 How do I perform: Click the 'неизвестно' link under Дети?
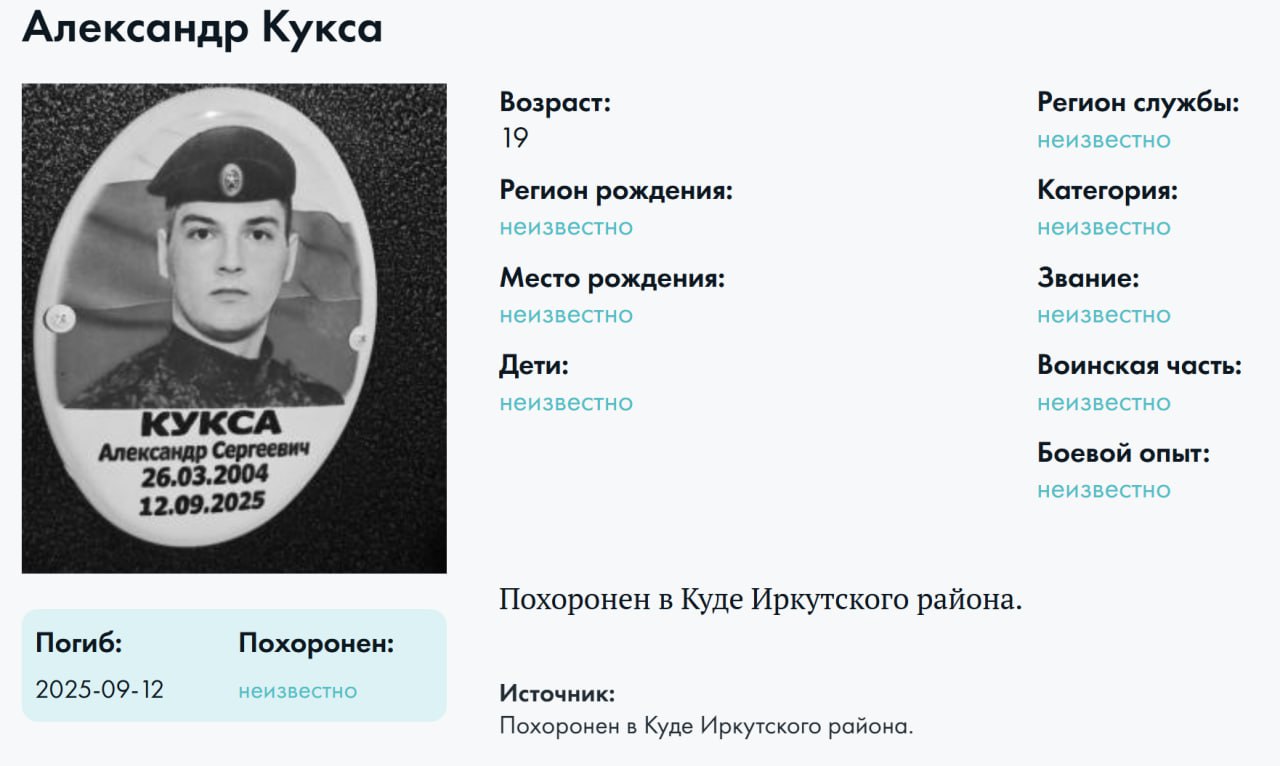click(x=566, y=403)
